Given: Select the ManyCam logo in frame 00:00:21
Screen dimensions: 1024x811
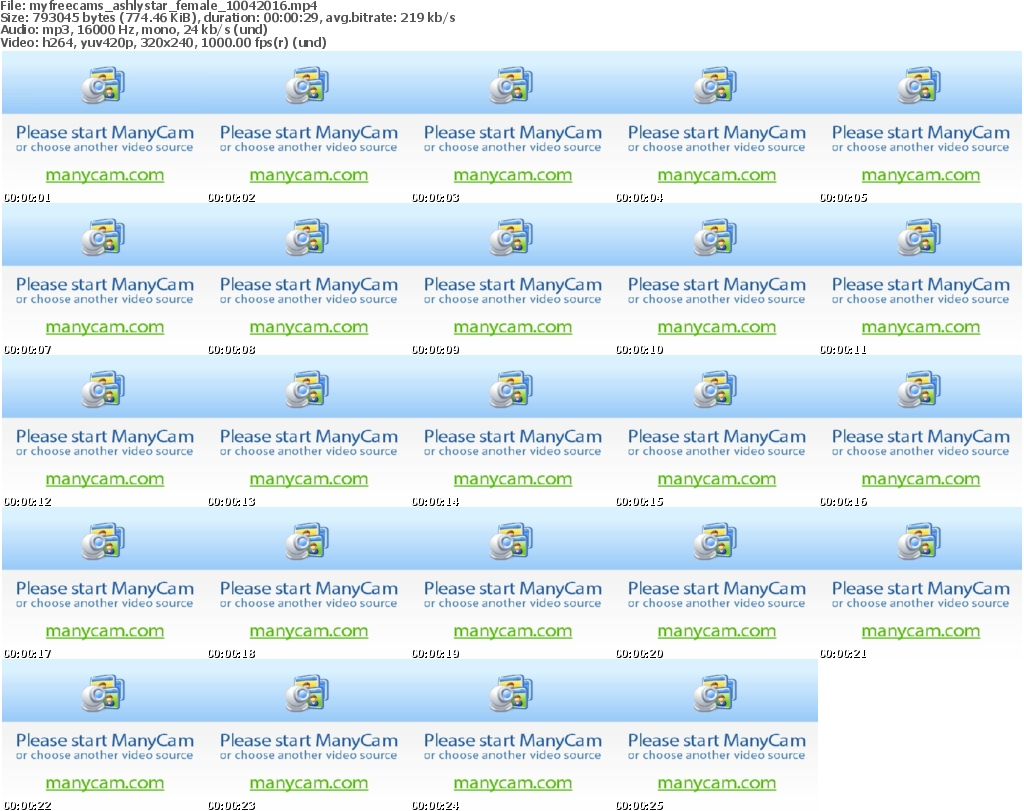Looking at the screenshot, I should pyautogui.click(x=919, y=541).
